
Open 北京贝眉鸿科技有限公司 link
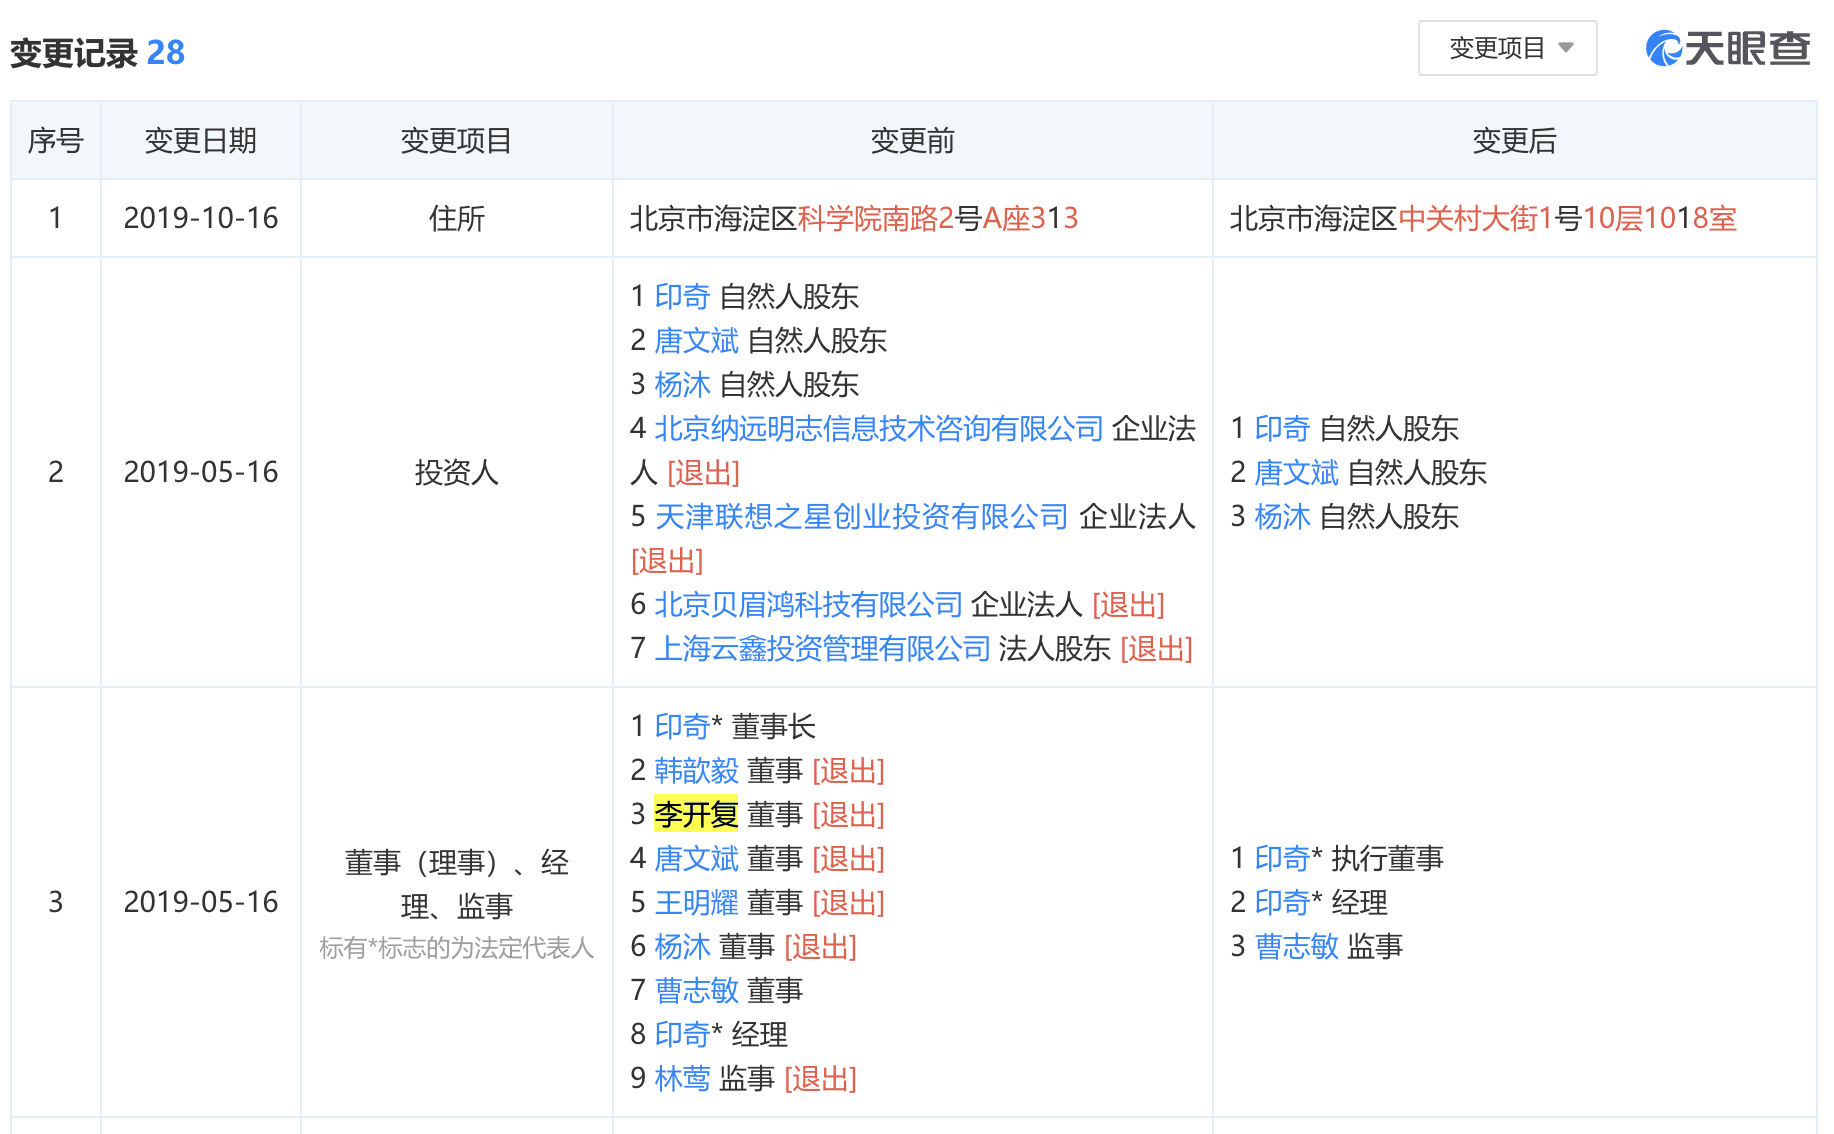pos(808,604)
